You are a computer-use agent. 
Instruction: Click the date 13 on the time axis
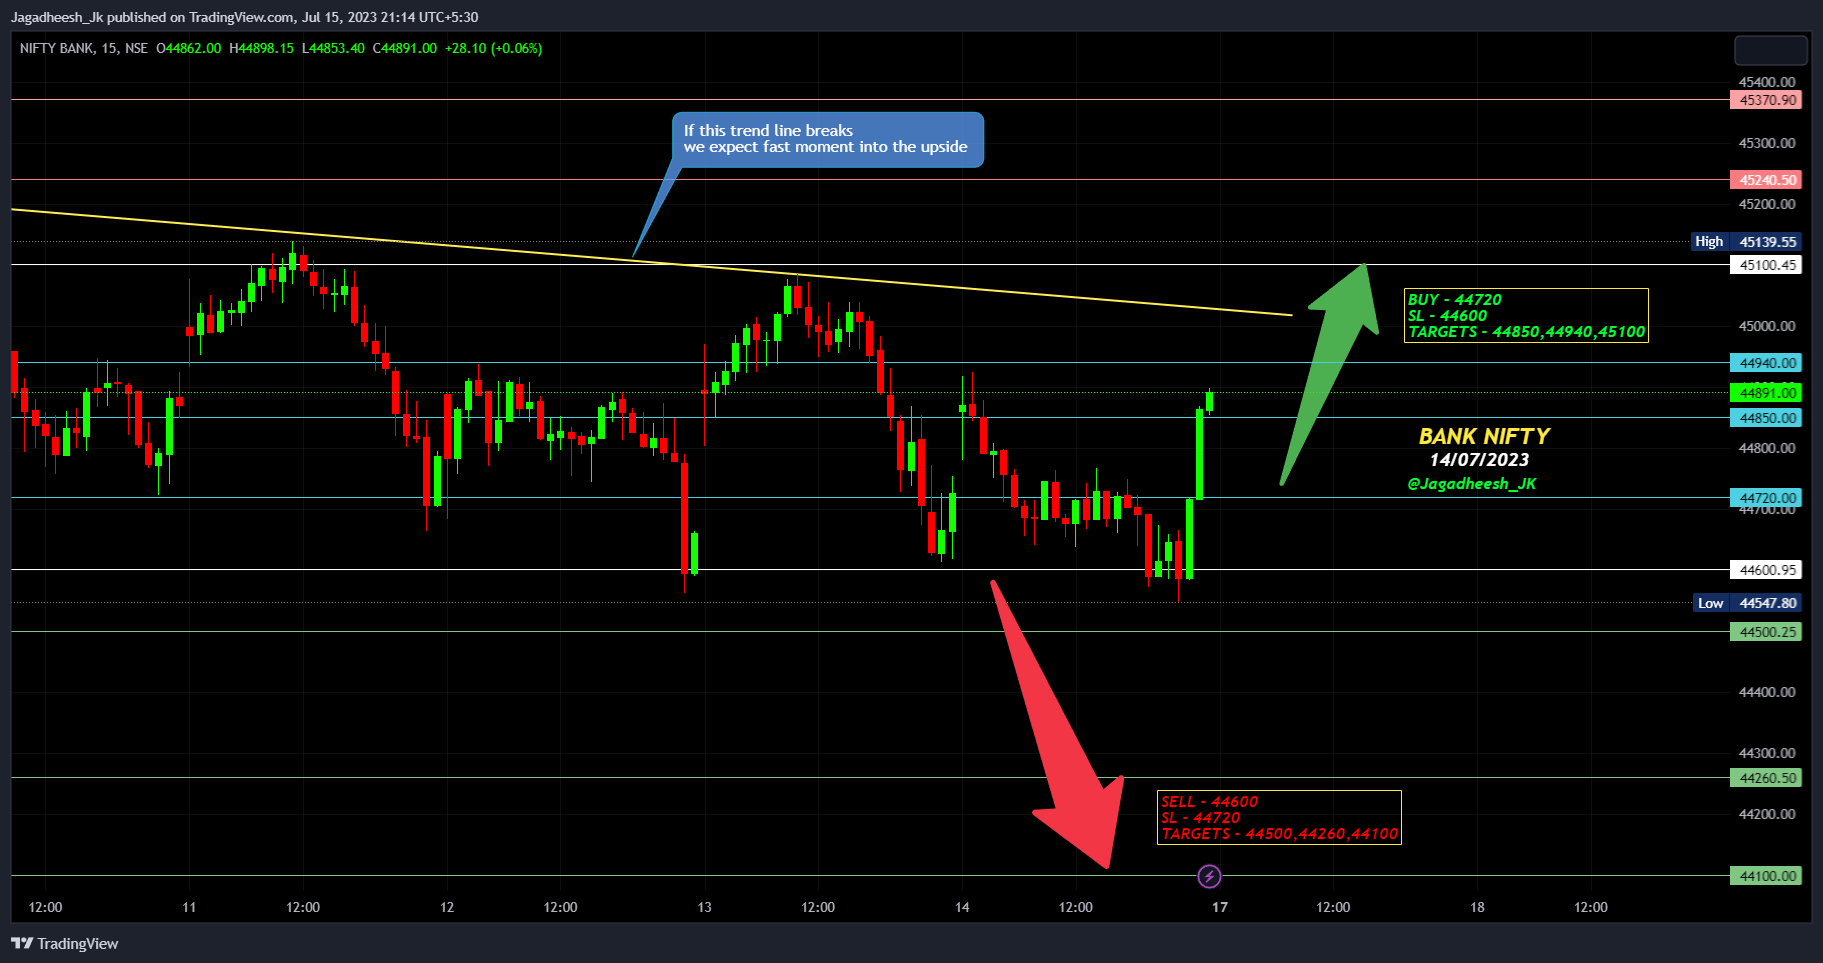[704, 907]
